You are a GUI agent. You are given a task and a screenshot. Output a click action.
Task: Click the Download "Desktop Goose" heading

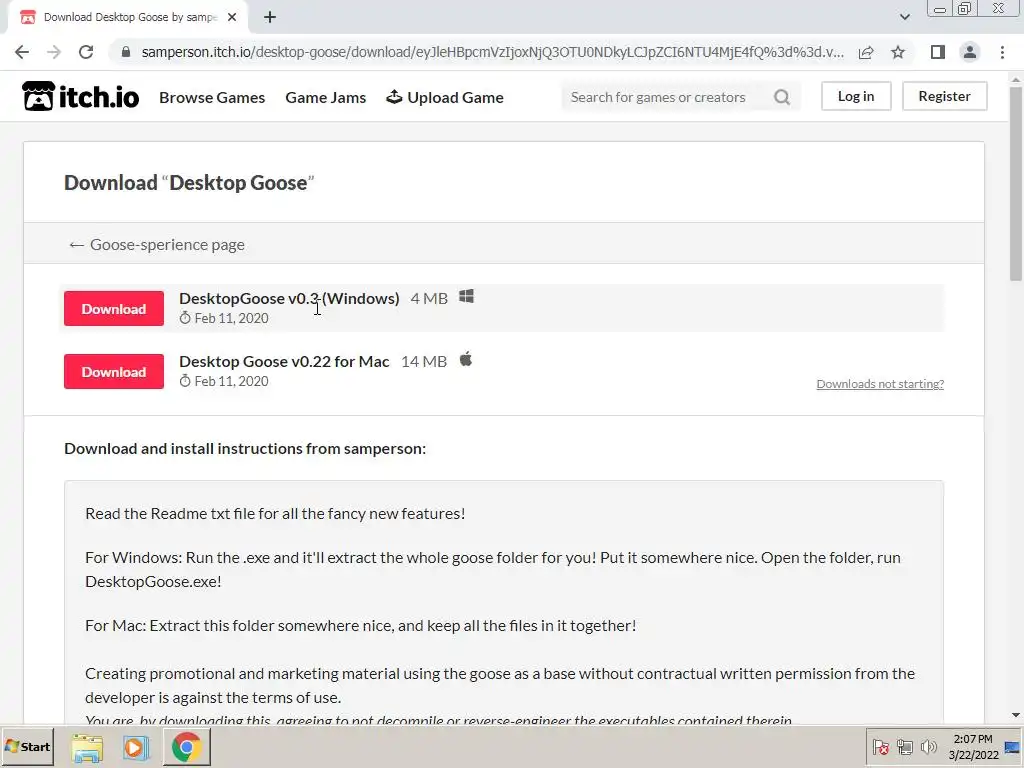[x=189, y=183]
